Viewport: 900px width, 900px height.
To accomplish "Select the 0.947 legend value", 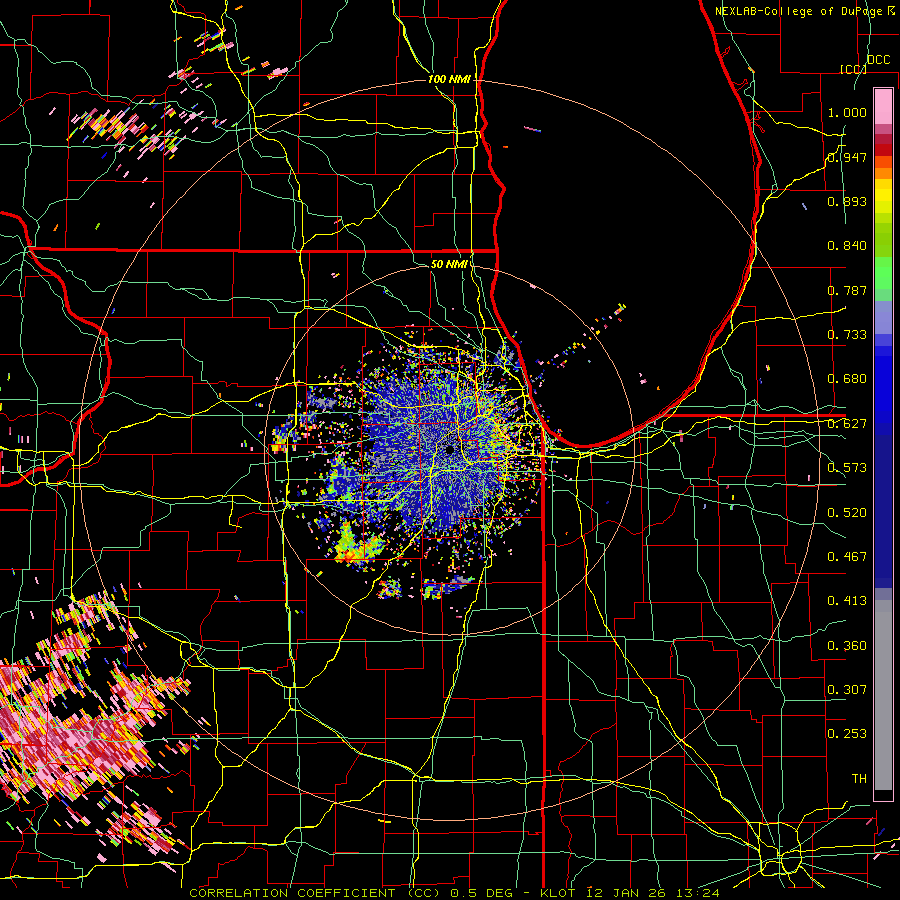I will 847,157.
